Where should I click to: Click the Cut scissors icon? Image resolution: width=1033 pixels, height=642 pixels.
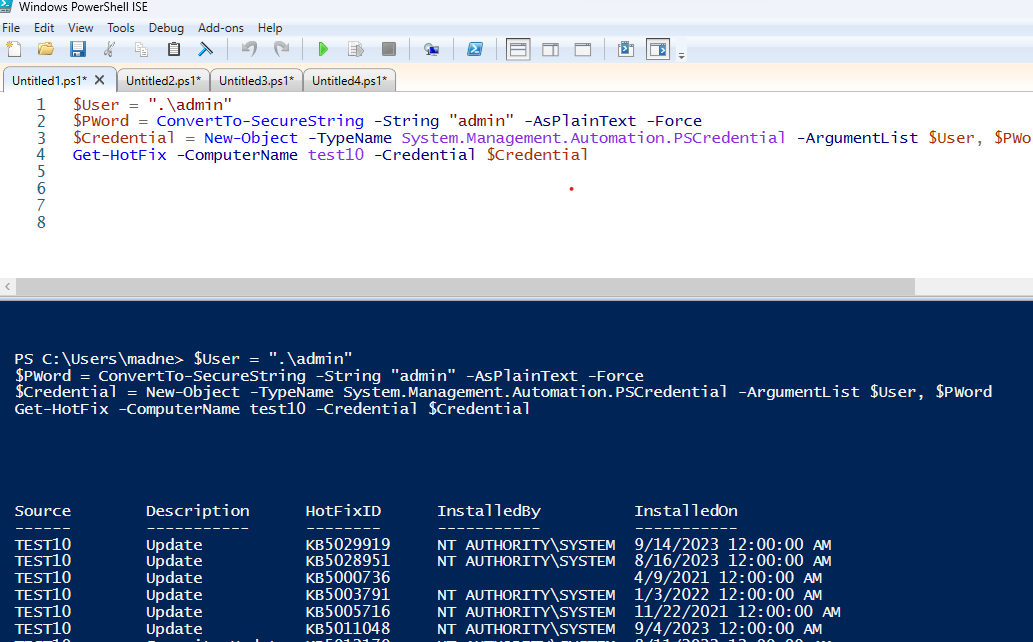click(x=110, y=49)
